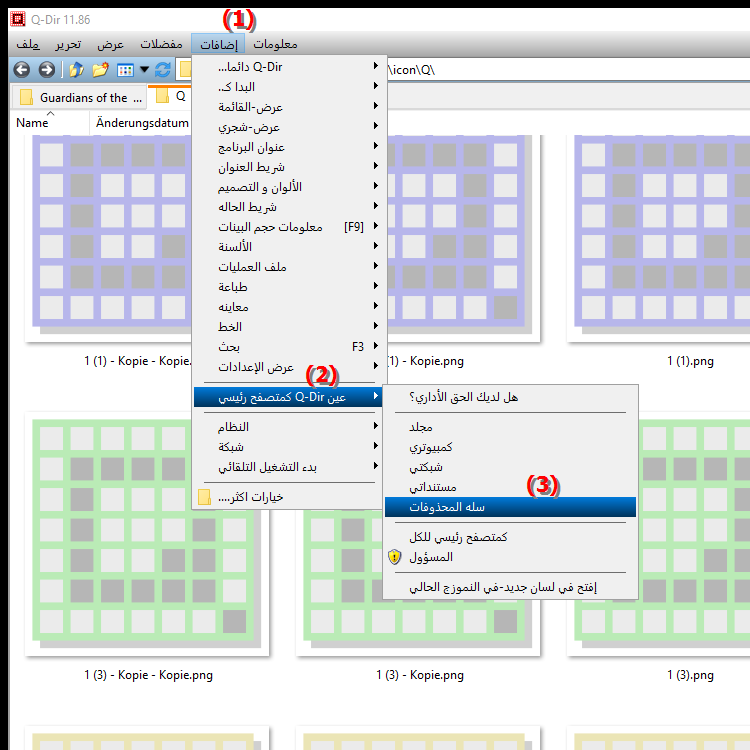750x750 pixels.
Task: Go forward with the right arrow button
Action: point(46,70)
